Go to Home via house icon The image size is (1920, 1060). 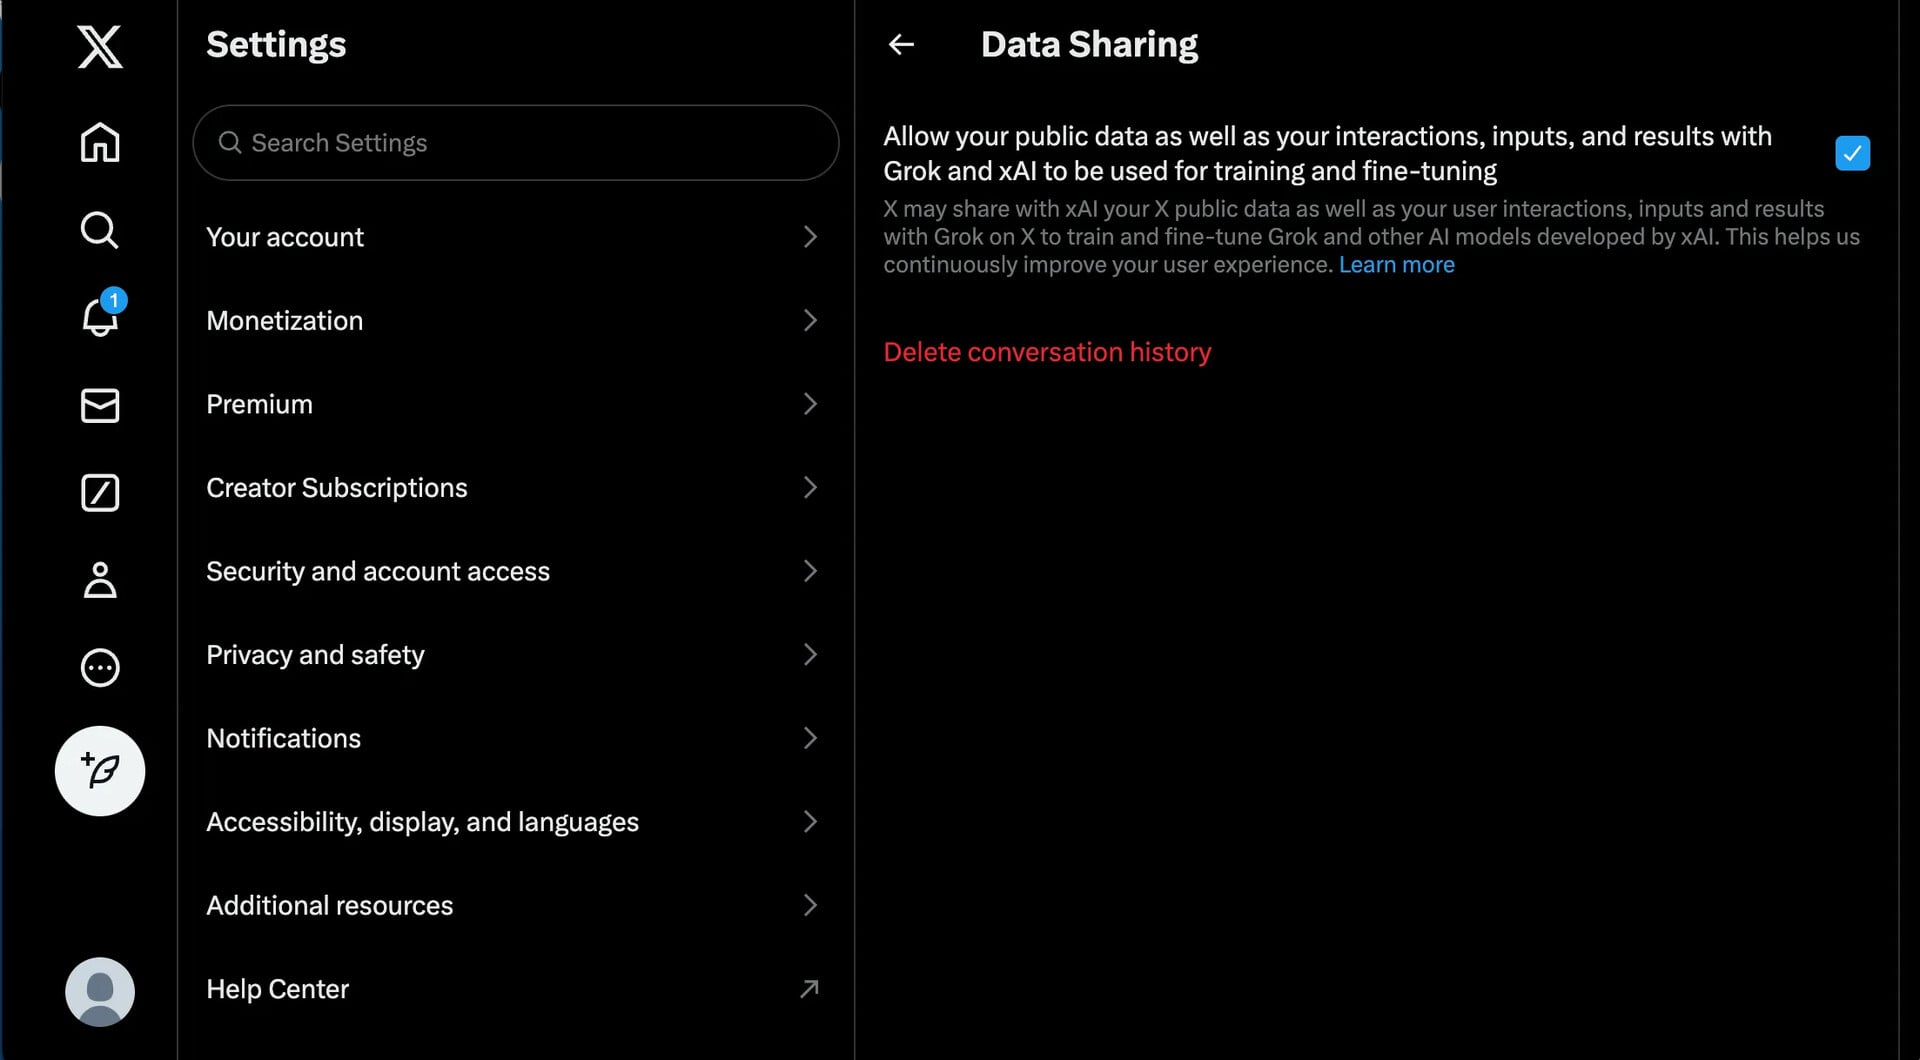point(100,142)
